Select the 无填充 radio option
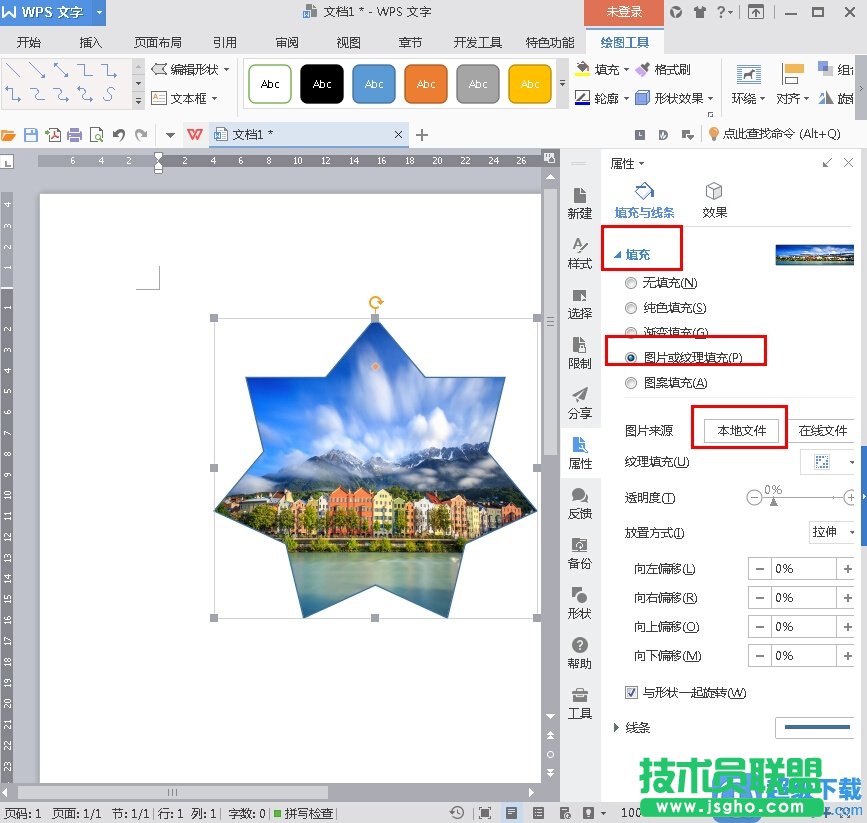Viewport: 867px width, 823px height. pyautogui.click(x=631, y=284)
